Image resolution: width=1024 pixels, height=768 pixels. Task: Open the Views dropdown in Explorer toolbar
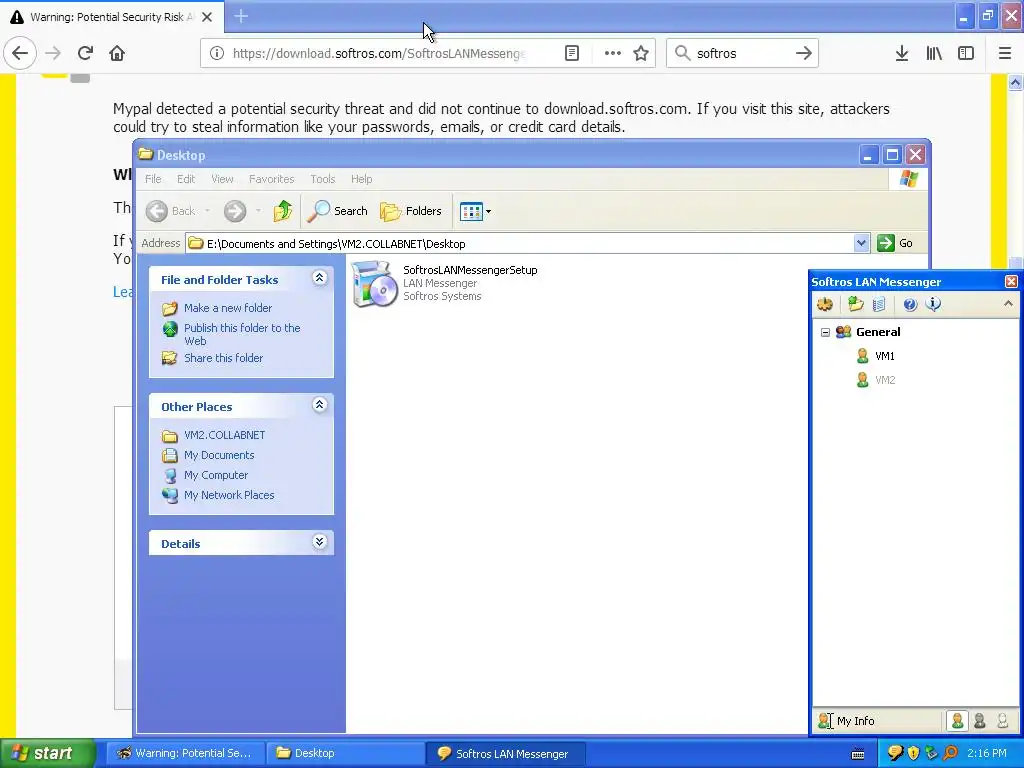point(475,211)
